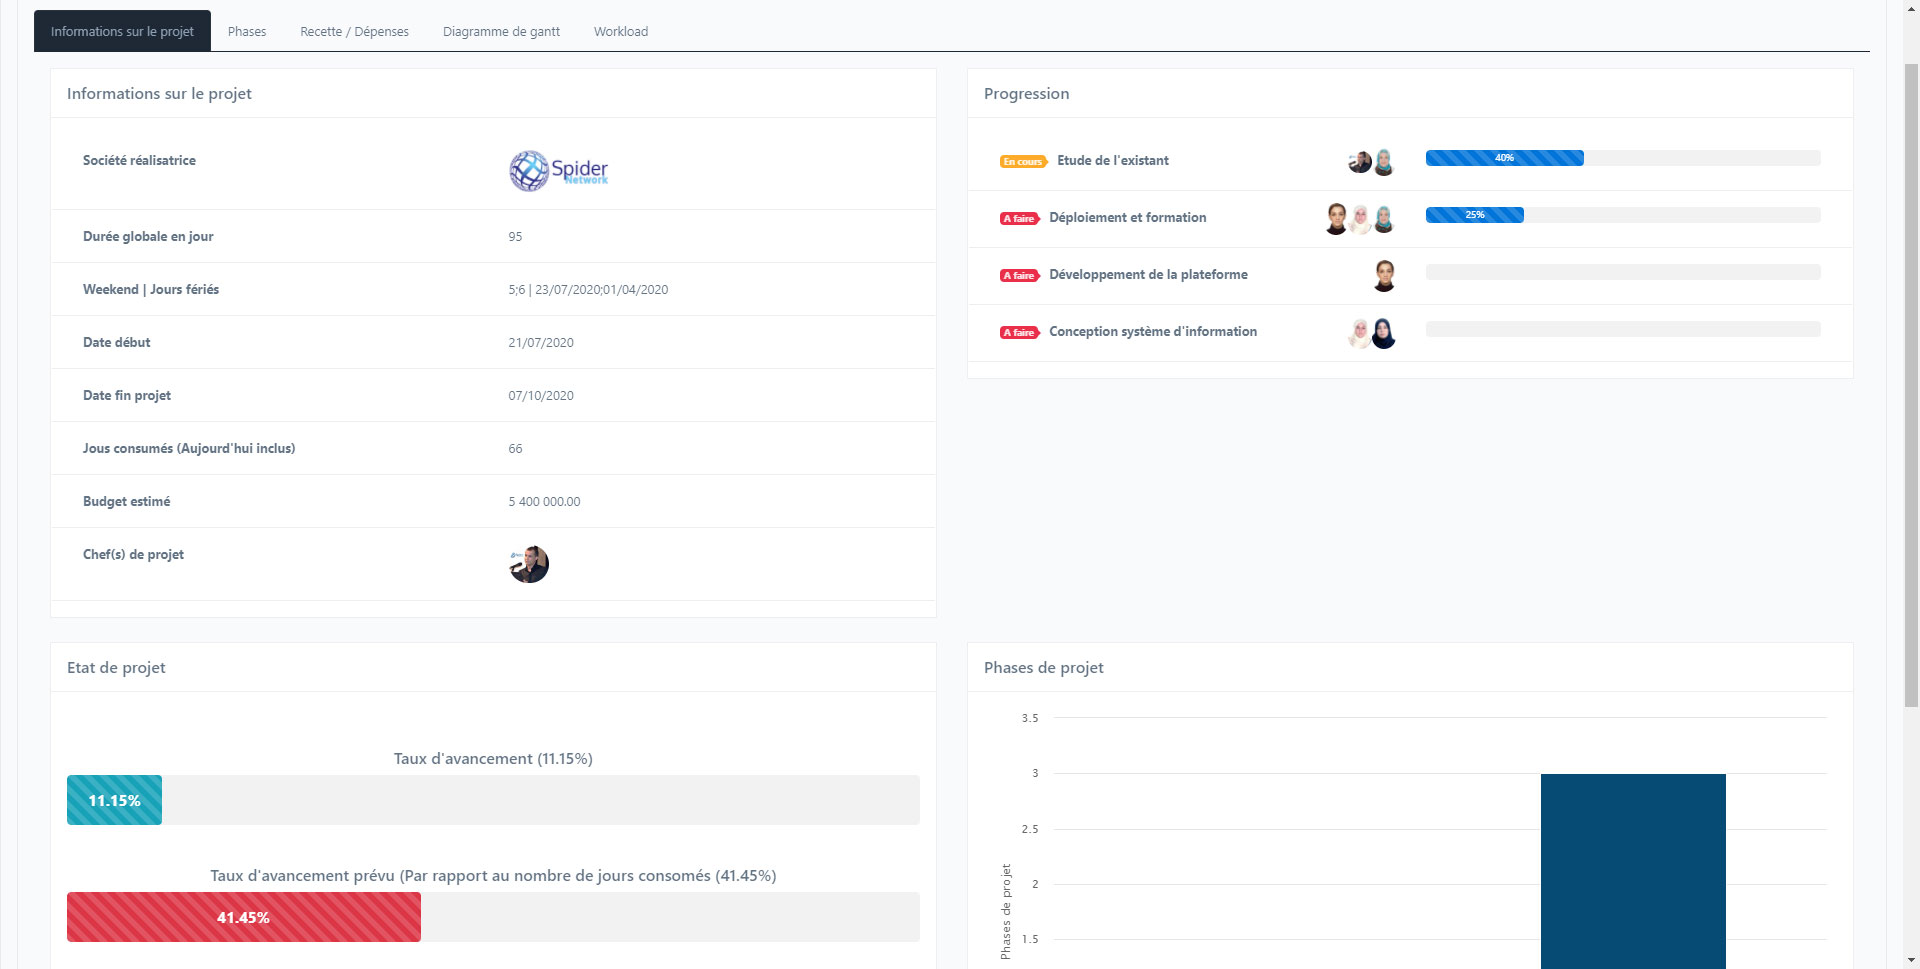The height and width of the screenshot is (969, 1920).
Task: Click the Taux d'avancement (11.15%) caption
Action: 493,758
